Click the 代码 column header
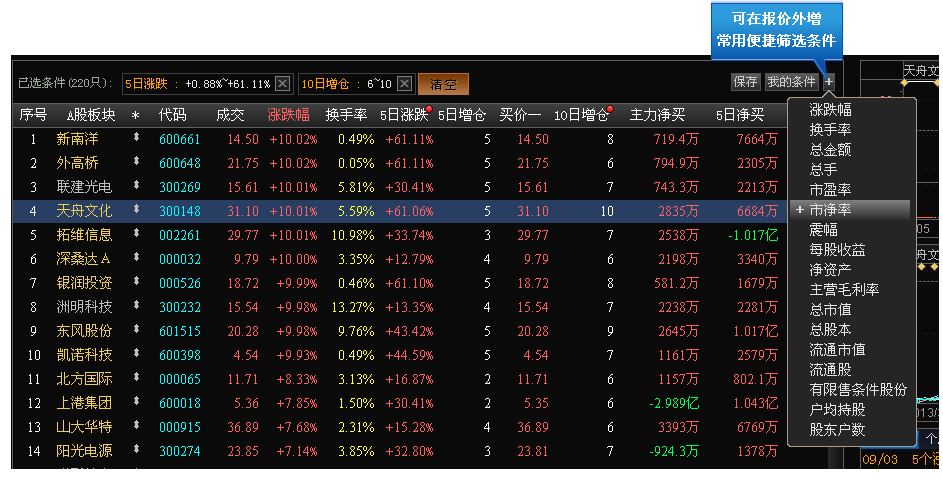This screenshot has width=943, height=479. pos(173,114)
